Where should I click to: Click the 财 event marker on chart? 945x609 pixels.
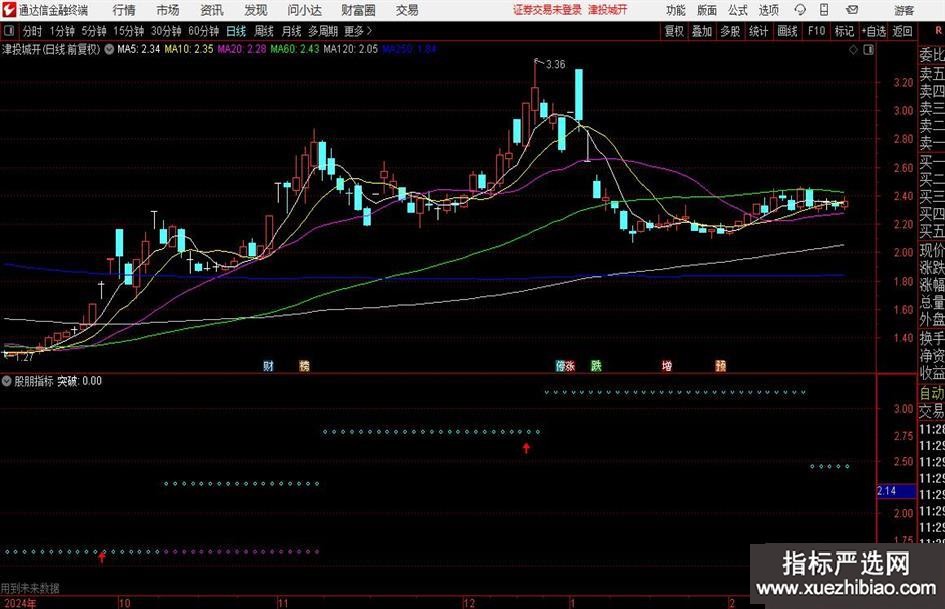[269, 365]
